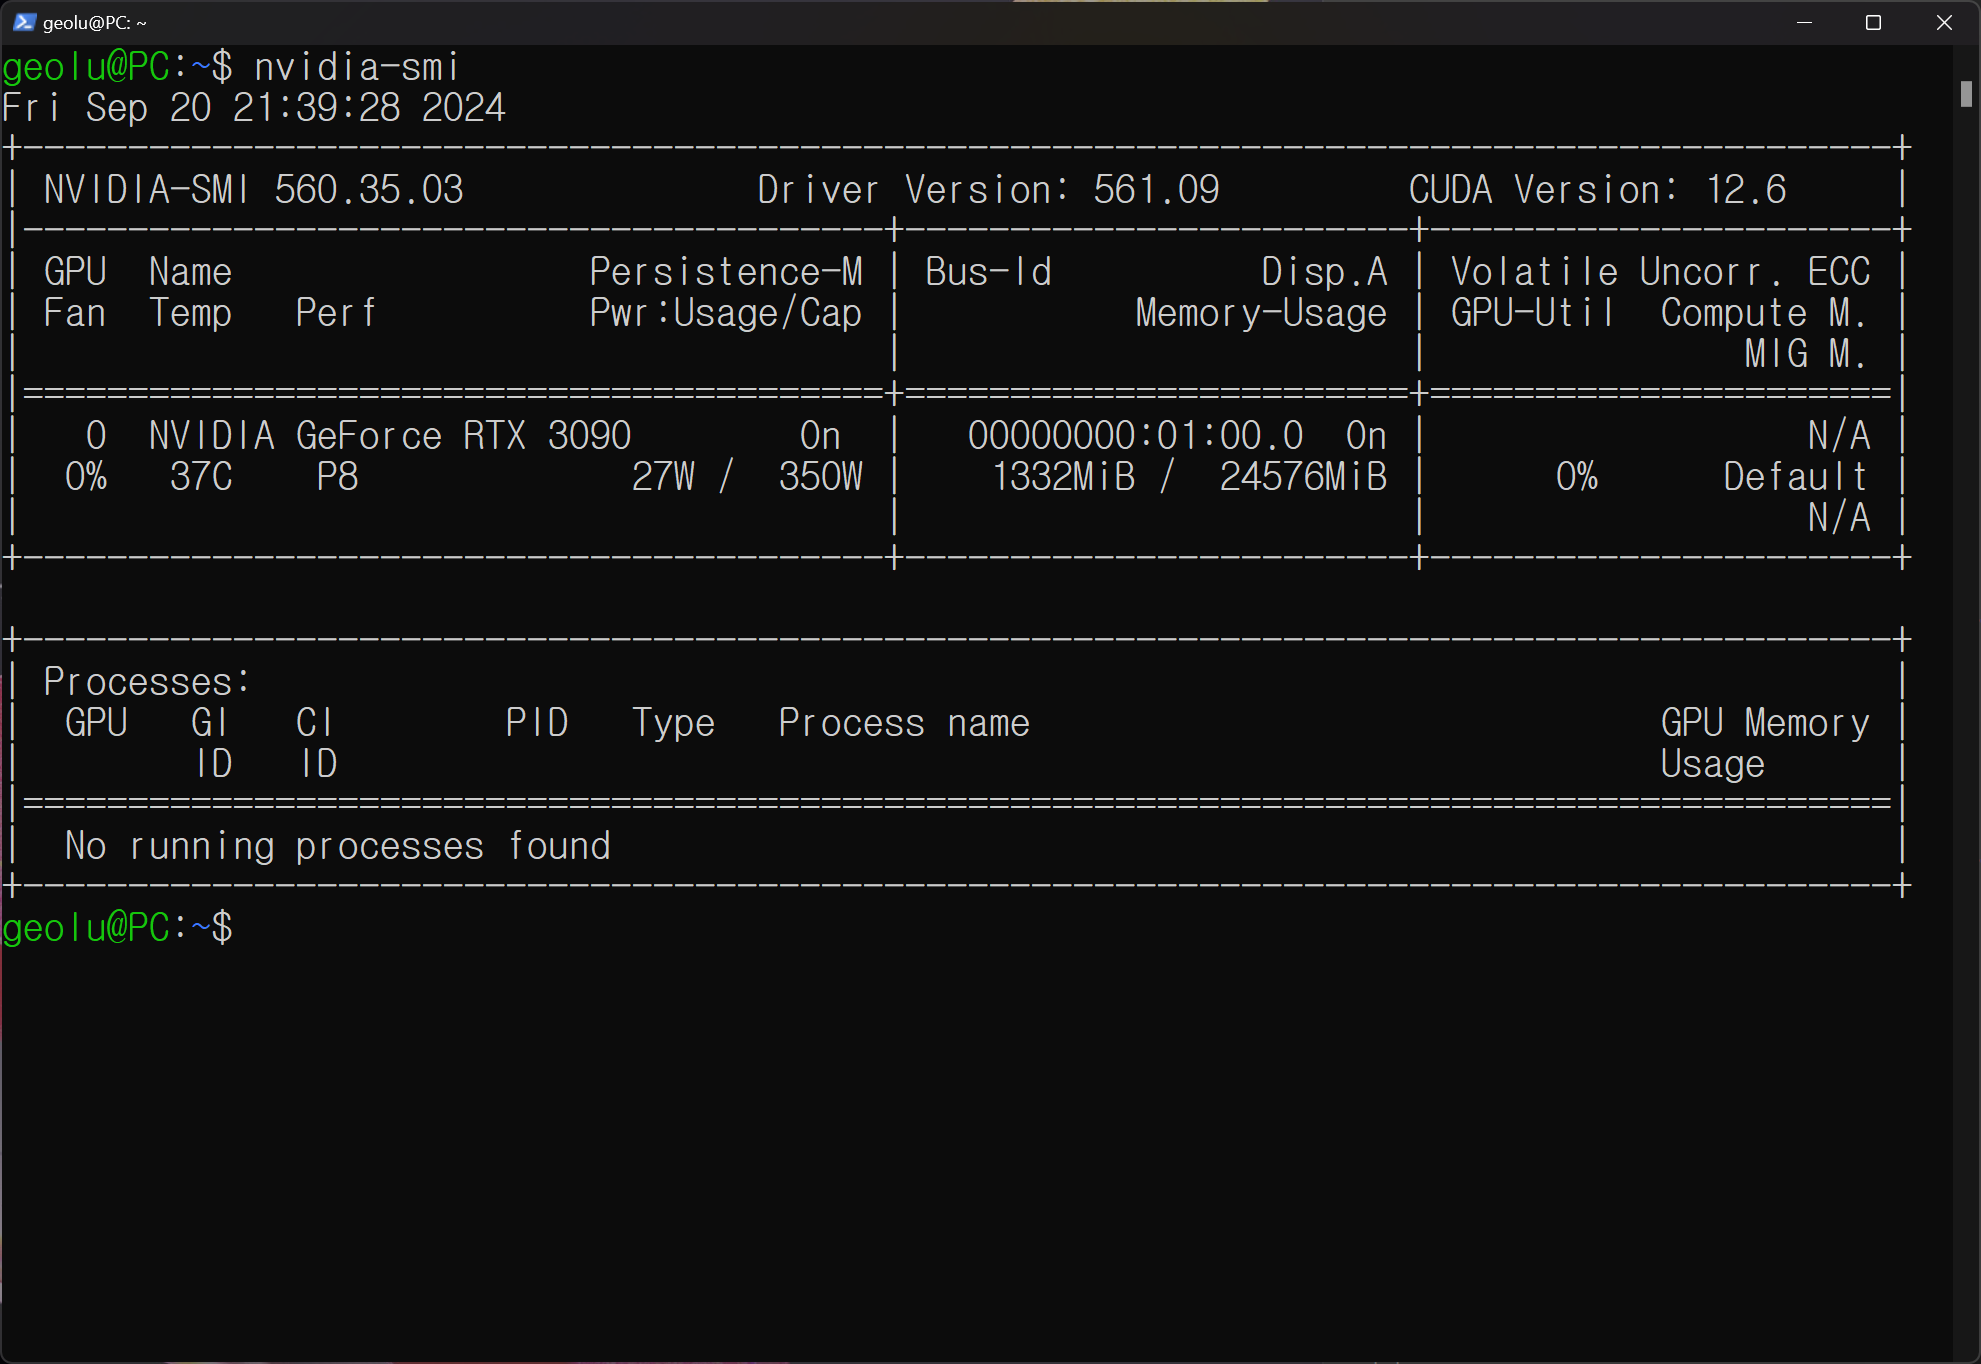Maximize the terminal window
Image resolution: width=1981 pixels, height=1364 pixels.
coord(1873,22)
